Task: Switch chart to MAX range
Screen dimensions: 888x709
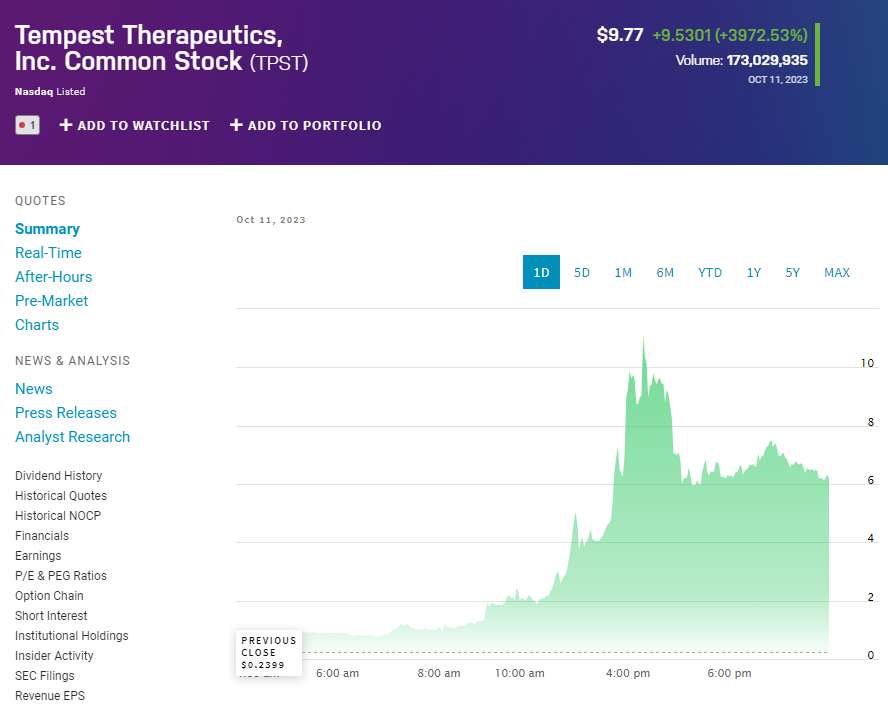Action: pos(837,272)
